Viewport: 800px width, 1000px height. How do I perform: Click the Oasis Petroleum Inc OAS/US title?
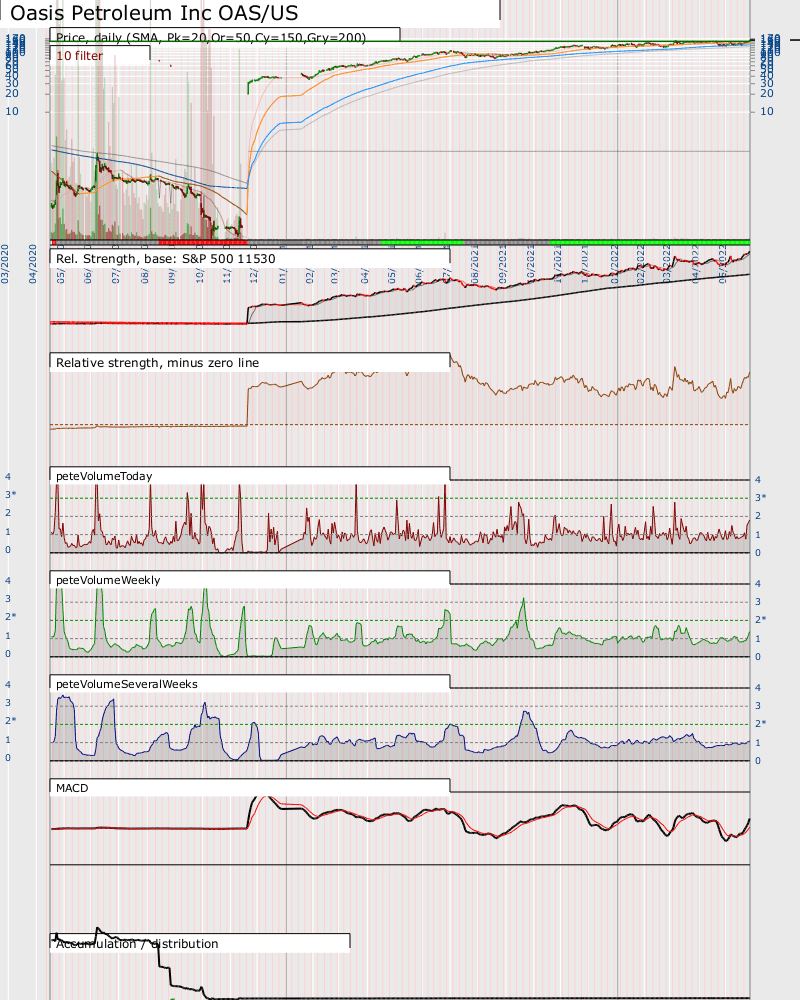click(154, 13)
